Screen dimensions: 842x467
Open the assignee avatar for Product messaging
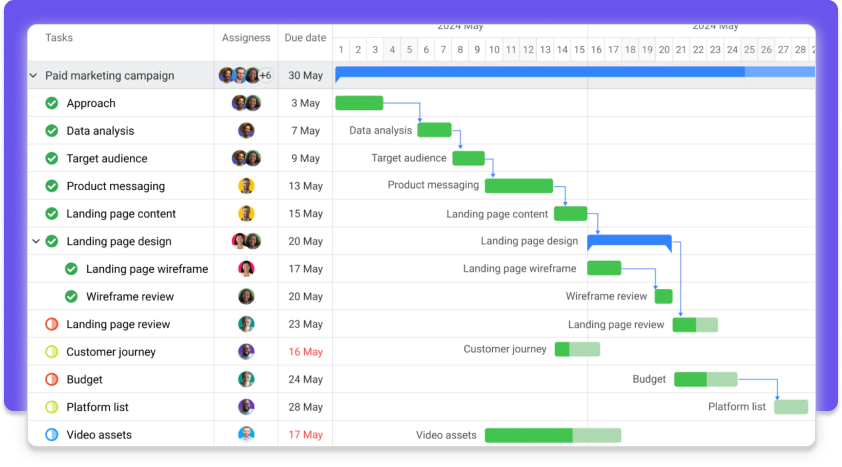[x=246, y=186]
